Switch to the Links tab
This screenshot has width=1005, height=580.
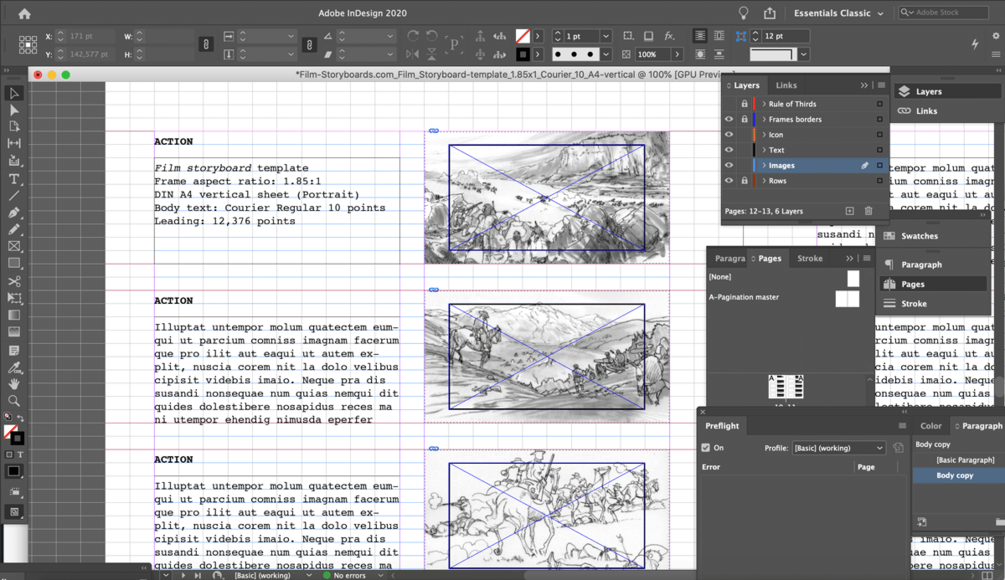point(786,85)
